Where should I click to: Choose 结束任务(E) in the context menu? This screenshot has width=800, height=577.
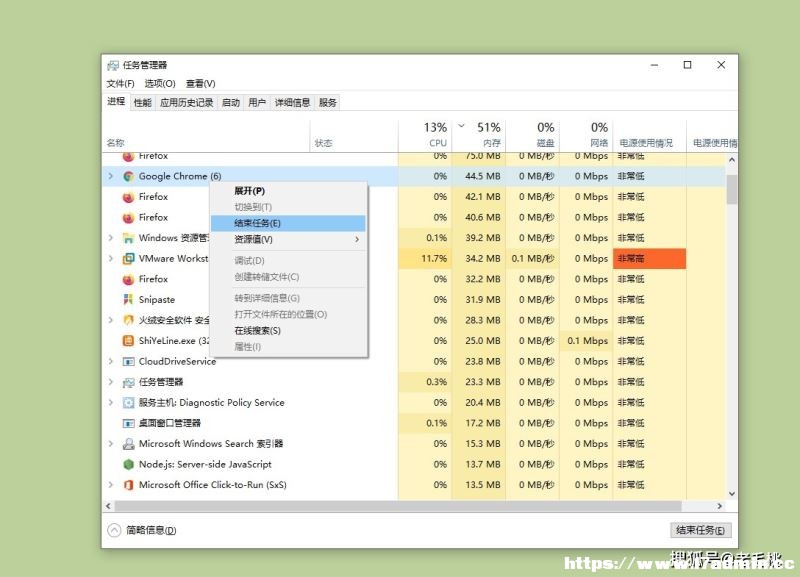288,223
